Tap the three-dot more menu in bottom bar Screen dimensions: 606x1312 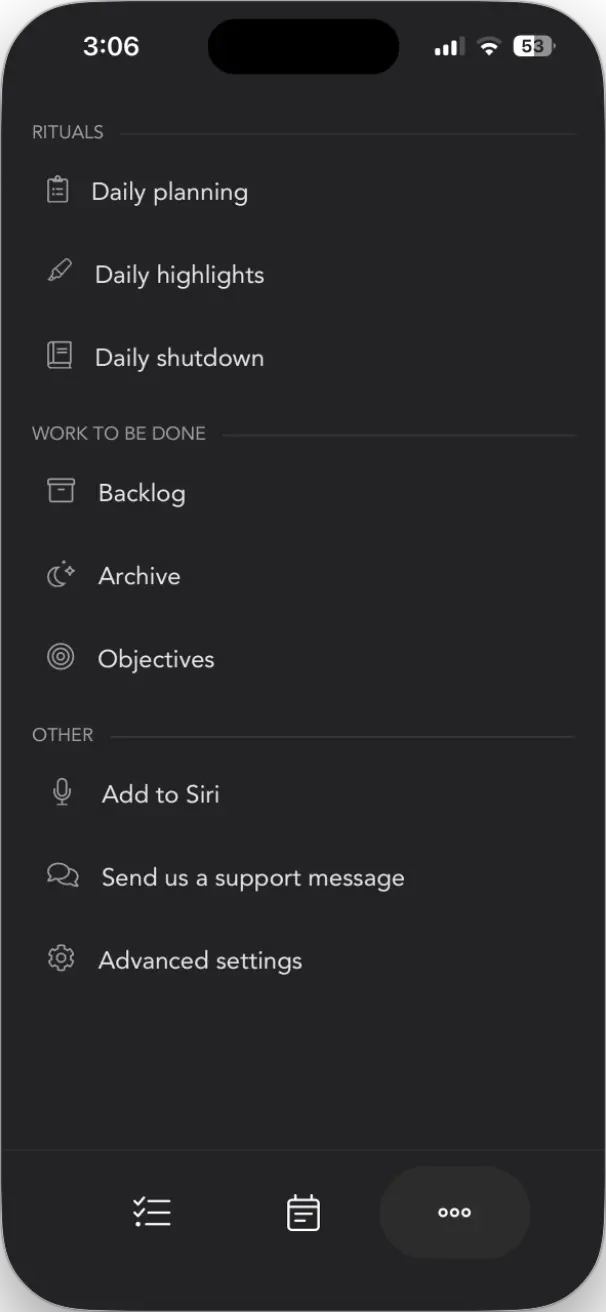click(x=454, y=1211)
